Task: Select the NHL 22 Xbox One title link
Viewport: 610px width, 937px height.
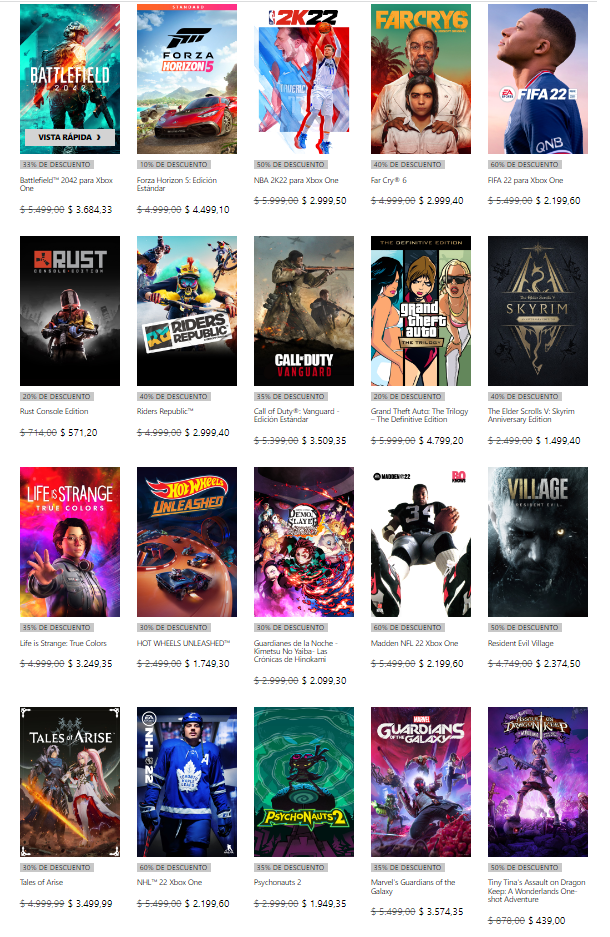Action: coord(170,882)
